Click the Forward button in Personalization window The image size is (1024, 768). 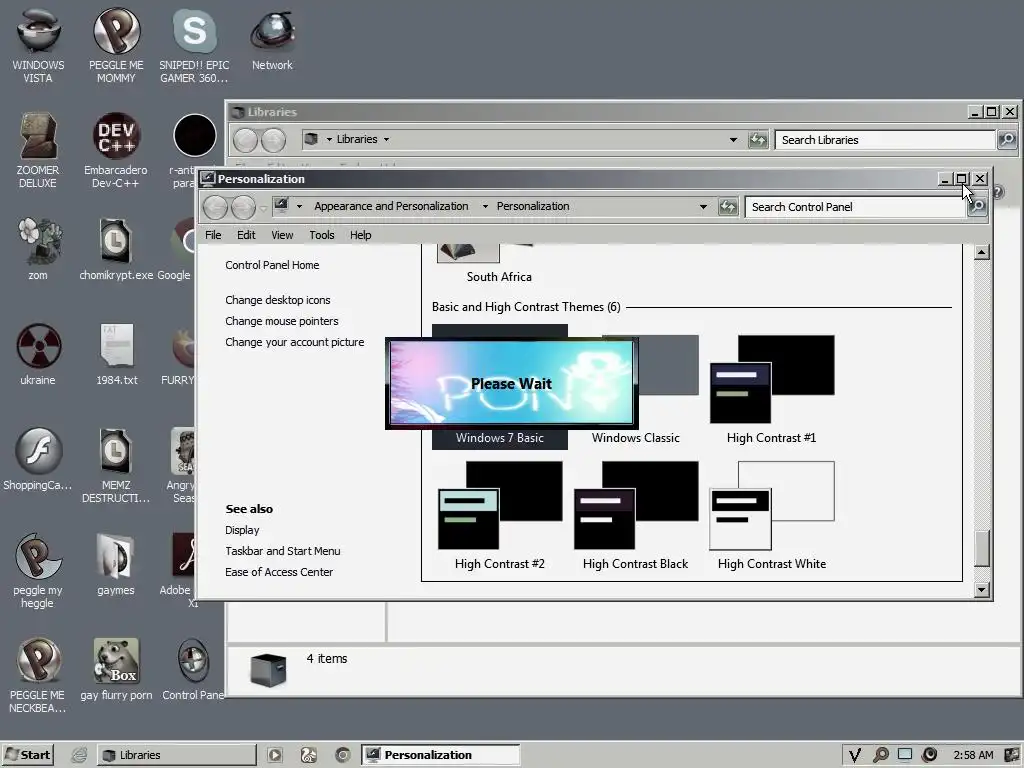243,208
